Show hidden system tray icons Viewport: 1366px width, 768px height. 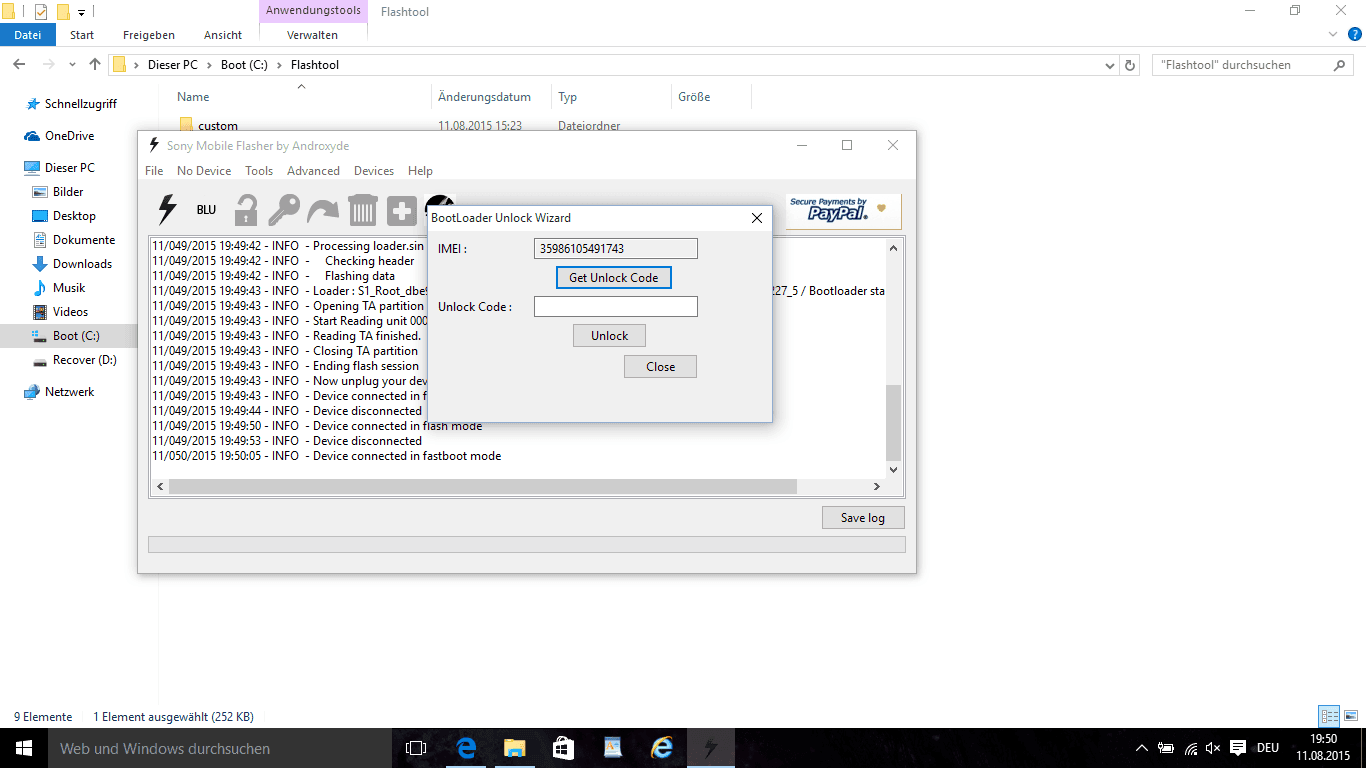coord(1142,748)
